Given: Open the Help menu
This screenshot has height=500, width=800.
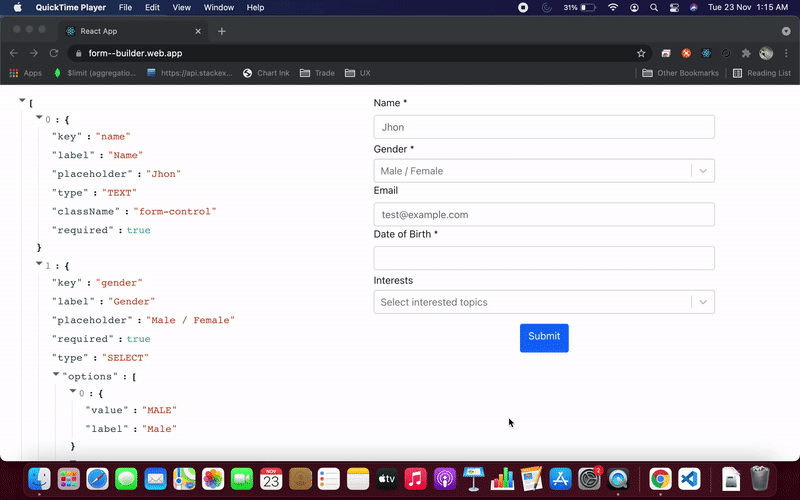Looking at the screenshot, I should tap(256, 8).
